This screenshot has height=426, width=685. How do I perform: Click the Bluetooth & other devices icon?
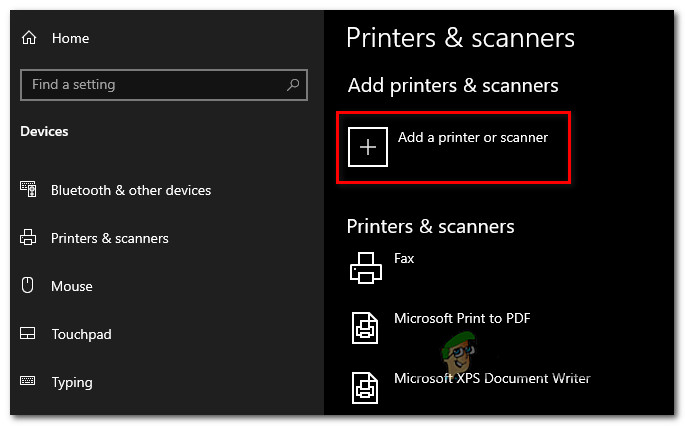(x=29, y=190)
